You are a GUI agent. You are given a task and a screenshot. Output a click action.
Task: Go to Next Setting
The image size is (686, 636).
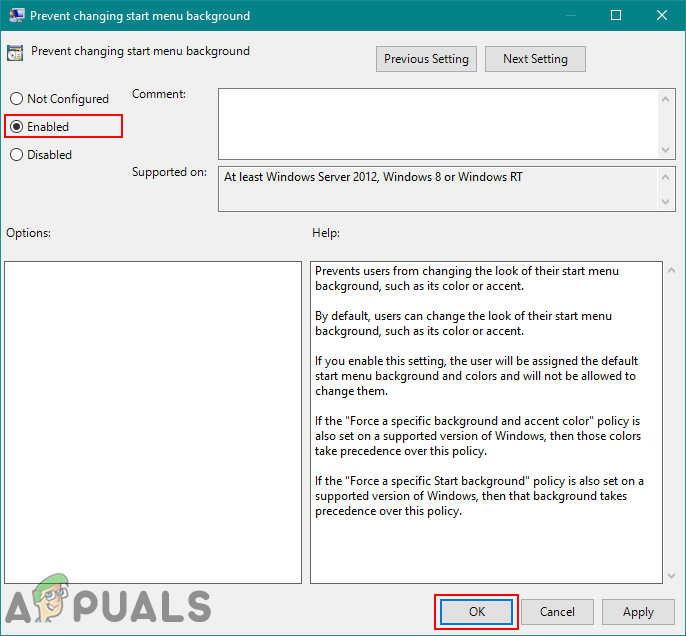(535, 59)
